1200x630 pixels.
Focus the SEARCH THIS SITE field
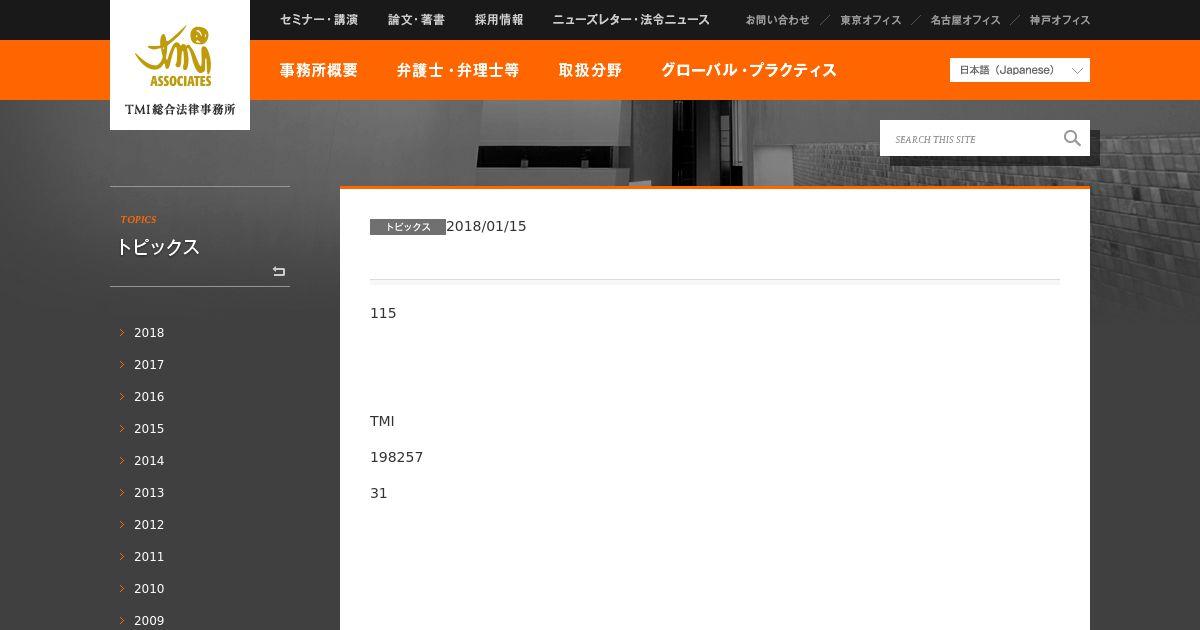click(x=970, y=139)
